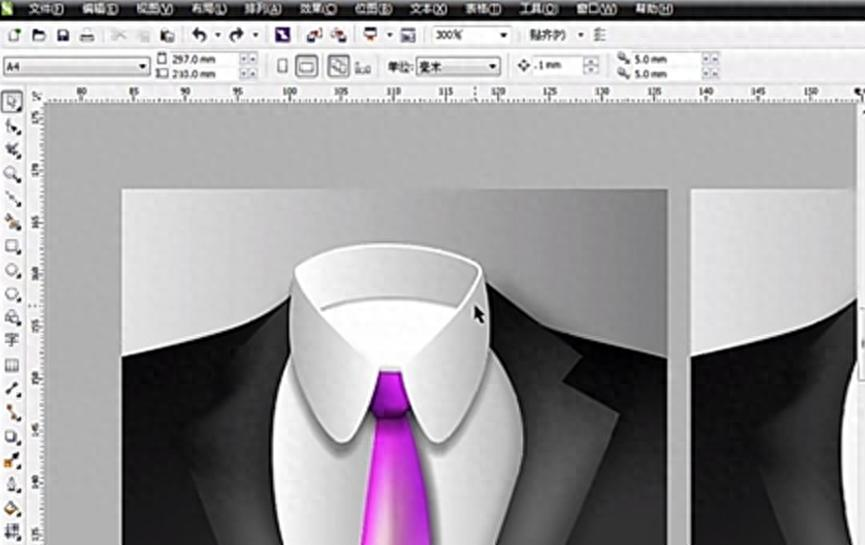Select the Zoom magnifier tool
Viewport: 865px width, 545px height.
tap(13, 174)
